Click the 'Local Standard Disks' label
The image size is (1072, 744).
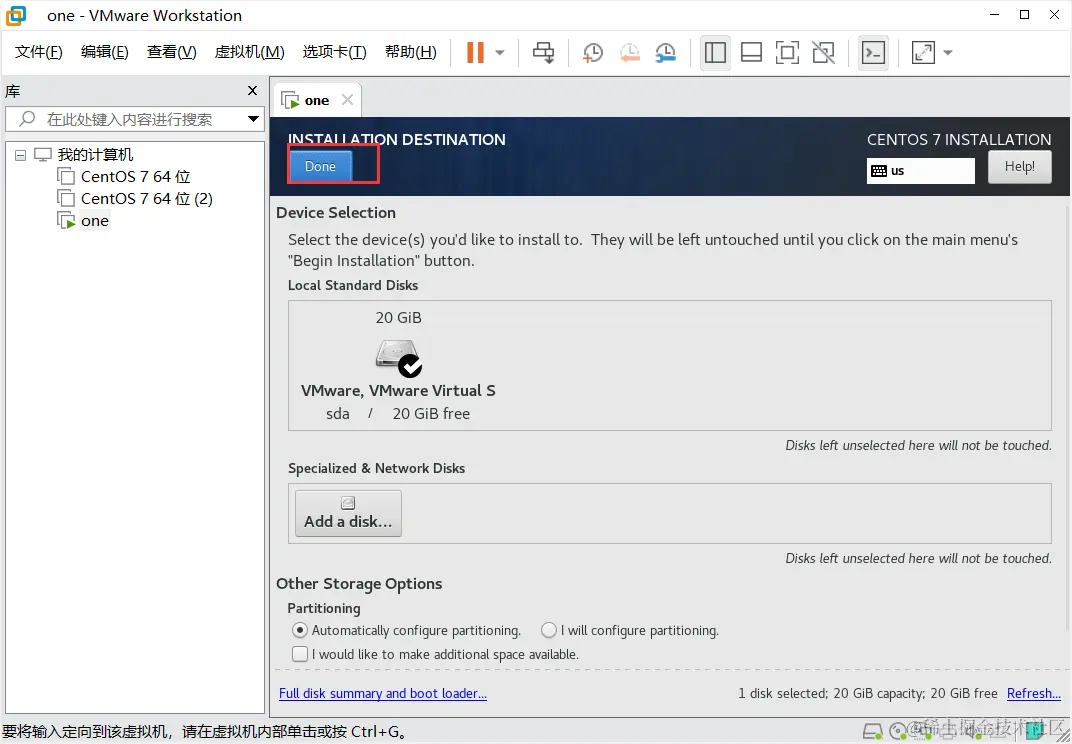coord(353,285)
